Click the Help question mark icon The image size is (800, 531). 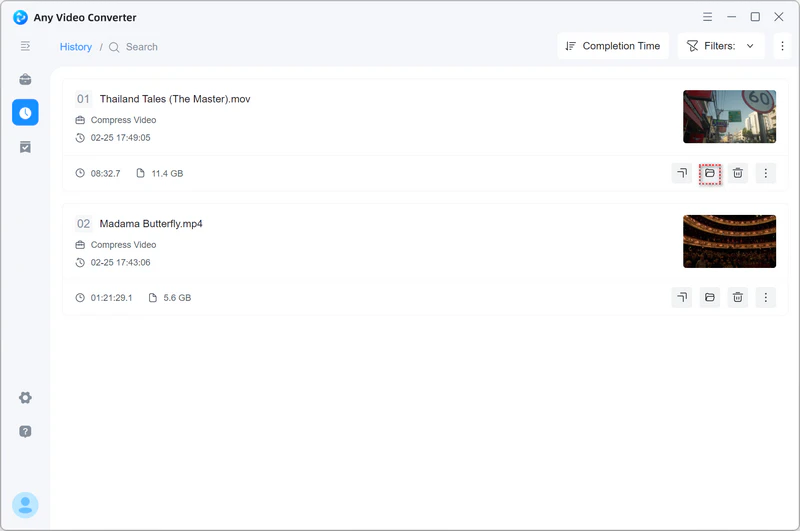pyautogui.click(x=25, y=431)
